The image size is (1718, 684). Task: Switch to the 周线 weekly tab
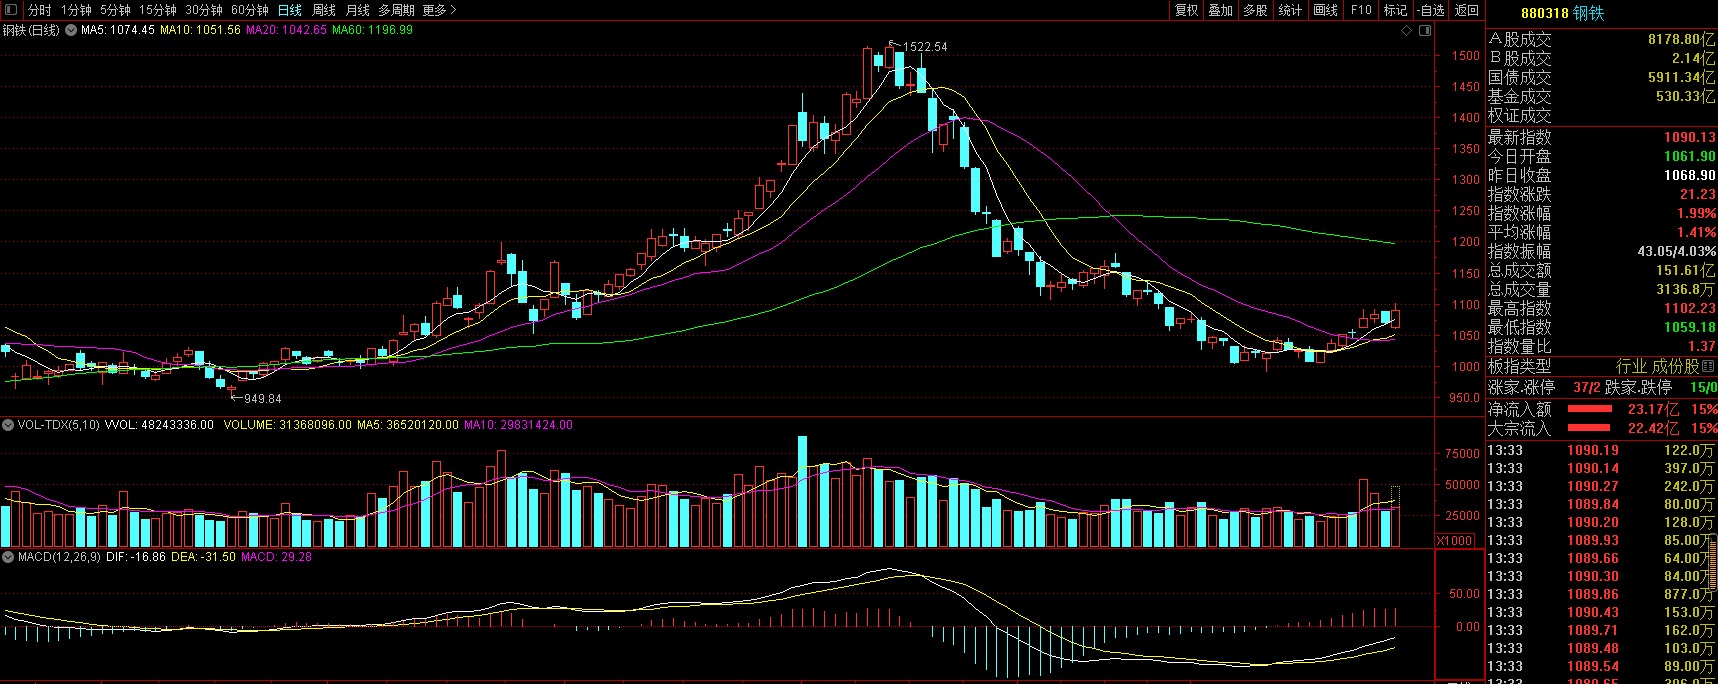click(x=324, y=10)
